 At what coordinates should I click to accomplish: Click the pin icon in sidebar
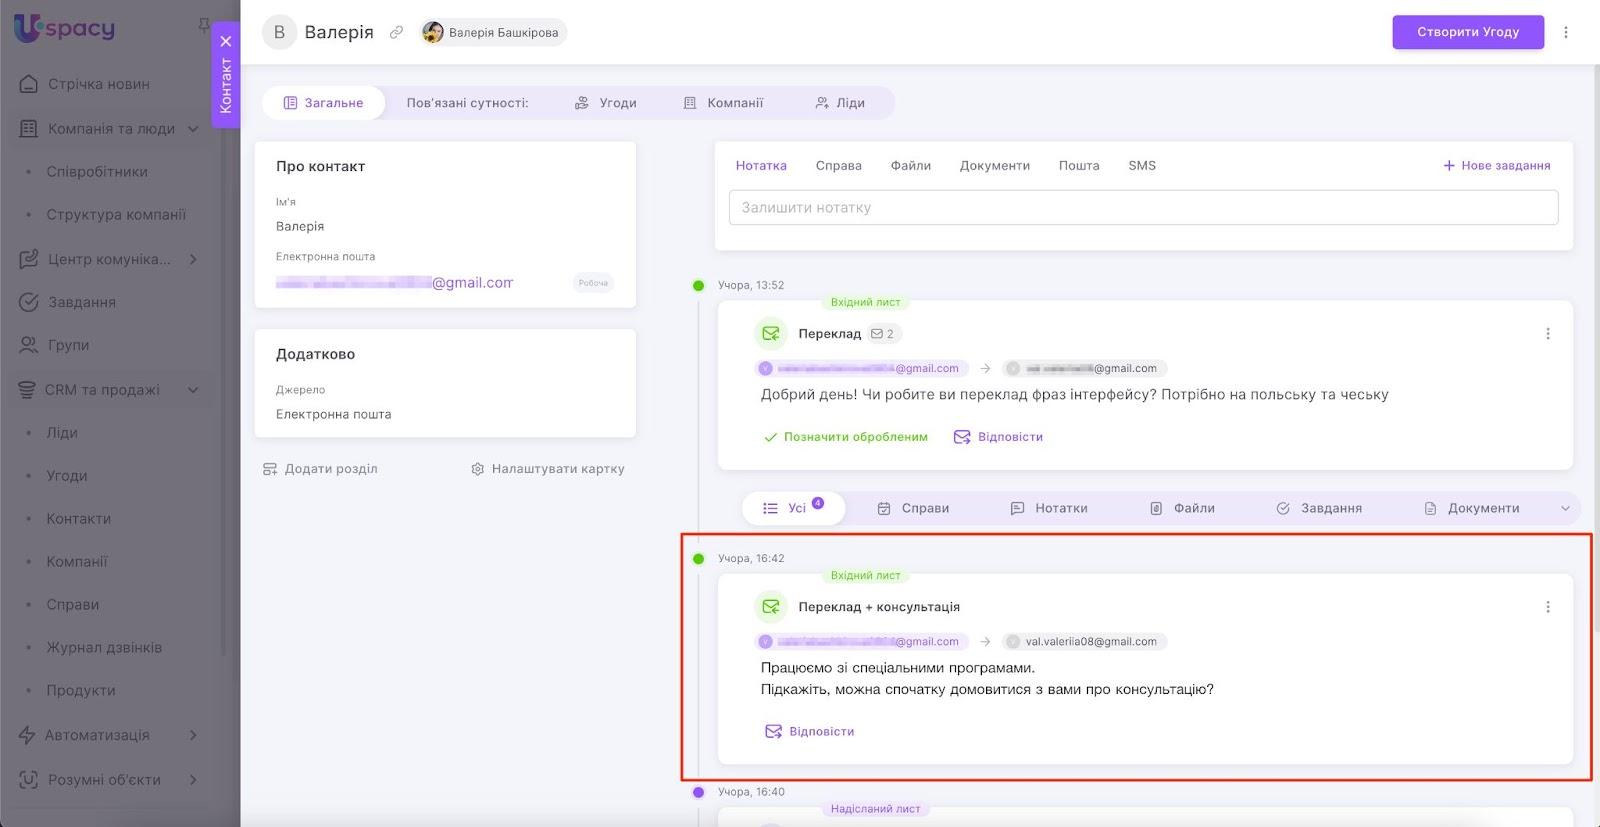(x=204, y=24)
